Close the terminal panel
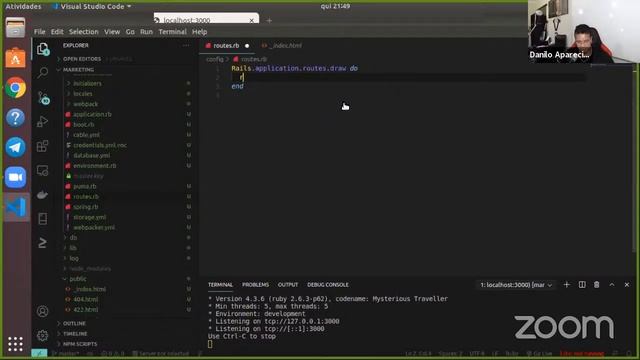This screenshot has width=640, height=360. [627, 284]
